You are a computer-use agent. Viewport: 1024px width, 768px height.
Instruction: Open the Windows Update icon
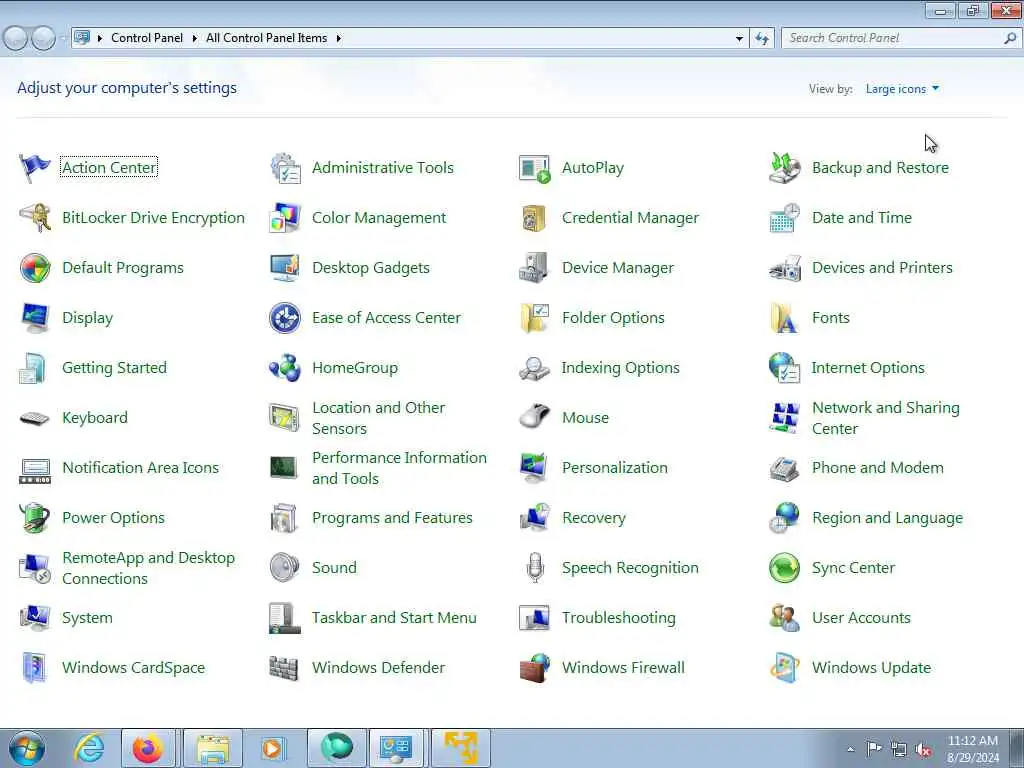click(x=785, y=667)
